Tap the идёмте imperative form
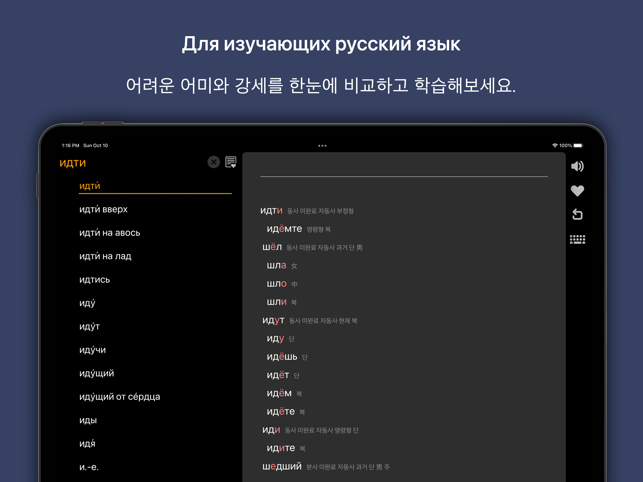 coord(284,229)
